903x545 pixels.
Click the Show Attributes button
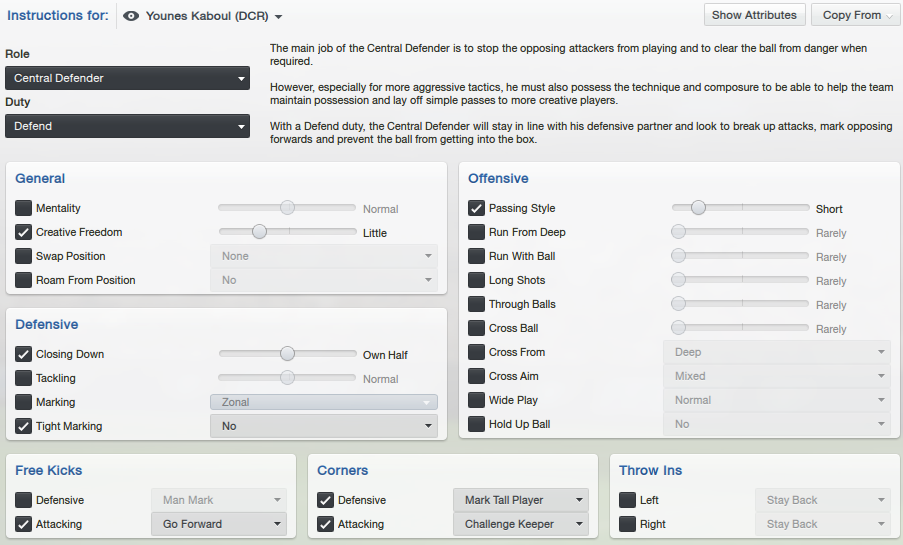coord(754,15)
